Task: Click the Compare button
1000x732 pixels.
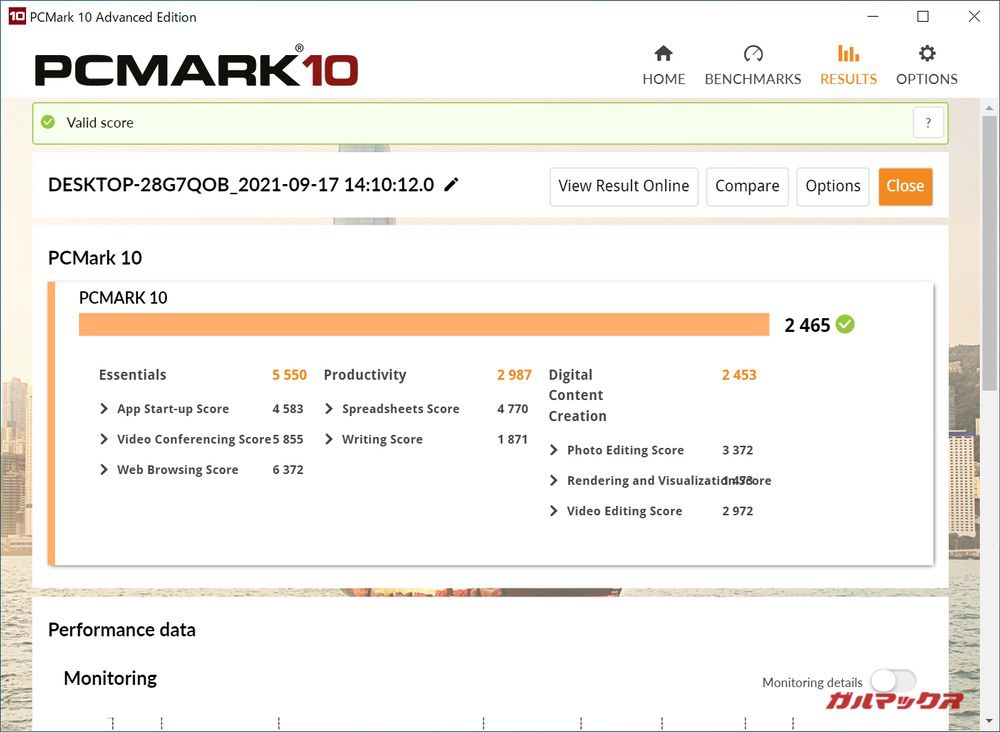Action: click(x=747, y=186)
